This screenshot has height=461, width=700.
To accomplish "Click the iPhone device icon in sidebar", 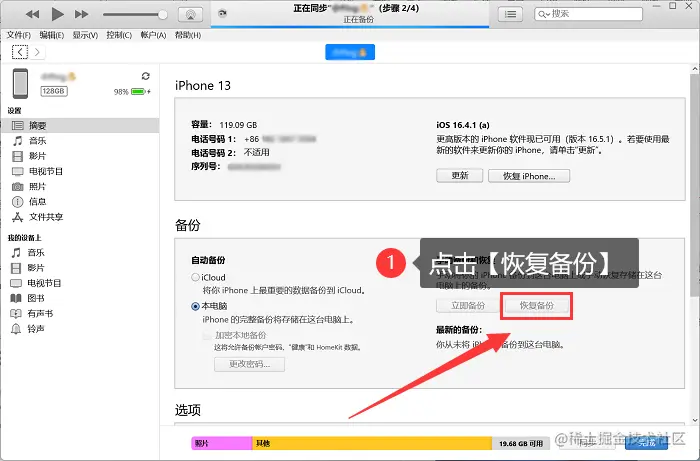I will (20, 83).
